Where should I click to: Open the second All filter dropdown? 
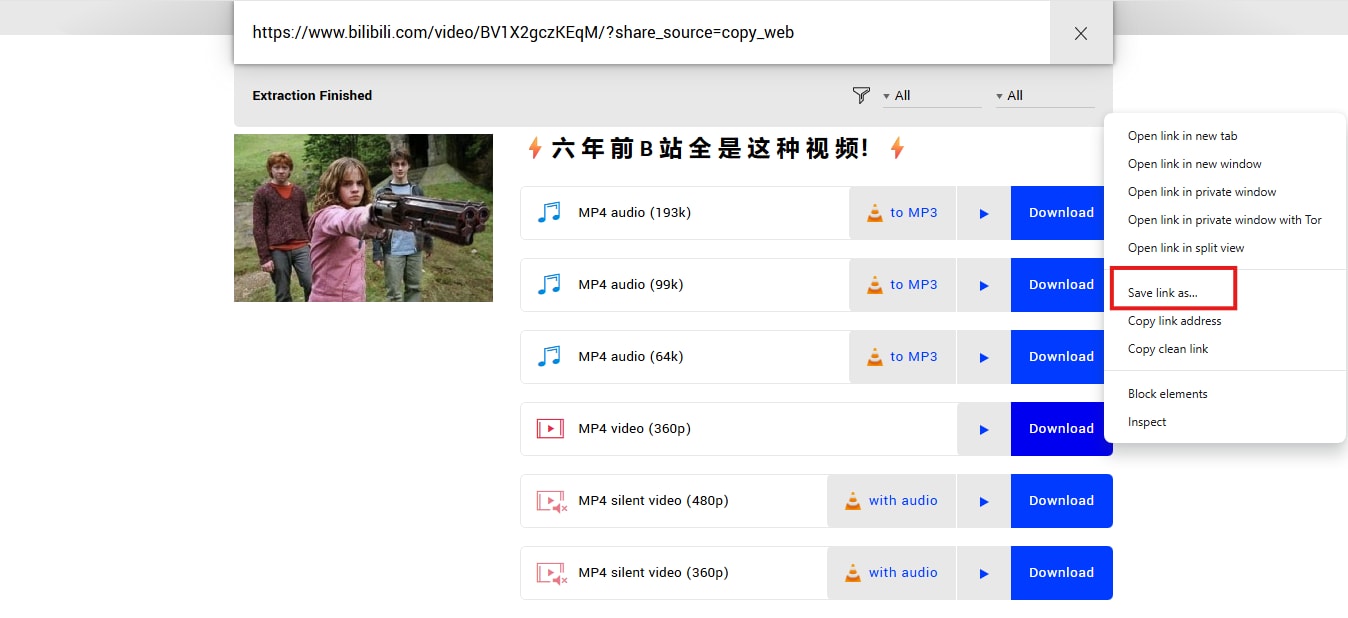pos(1044,96)
